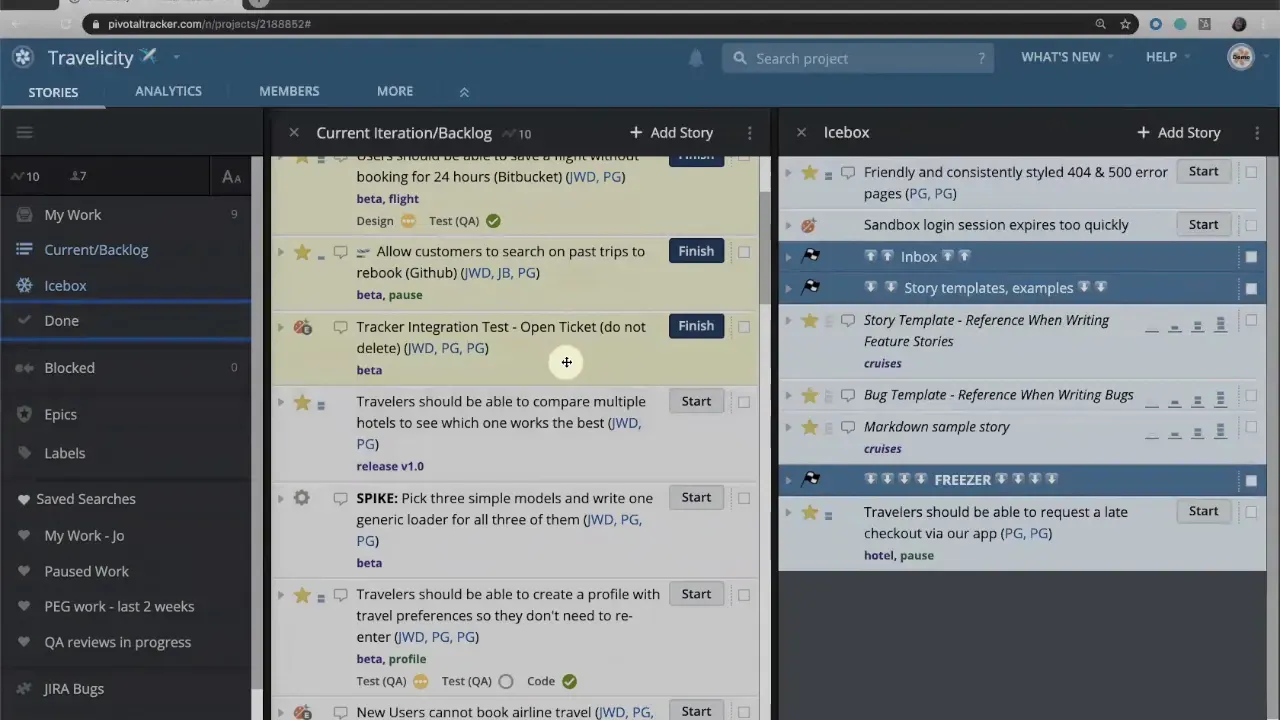Click Finish on the past trips rebook story
Image resolution: width=1280 pixels, height=720 pixels.
pyautogui.click(x=696, y=251)
